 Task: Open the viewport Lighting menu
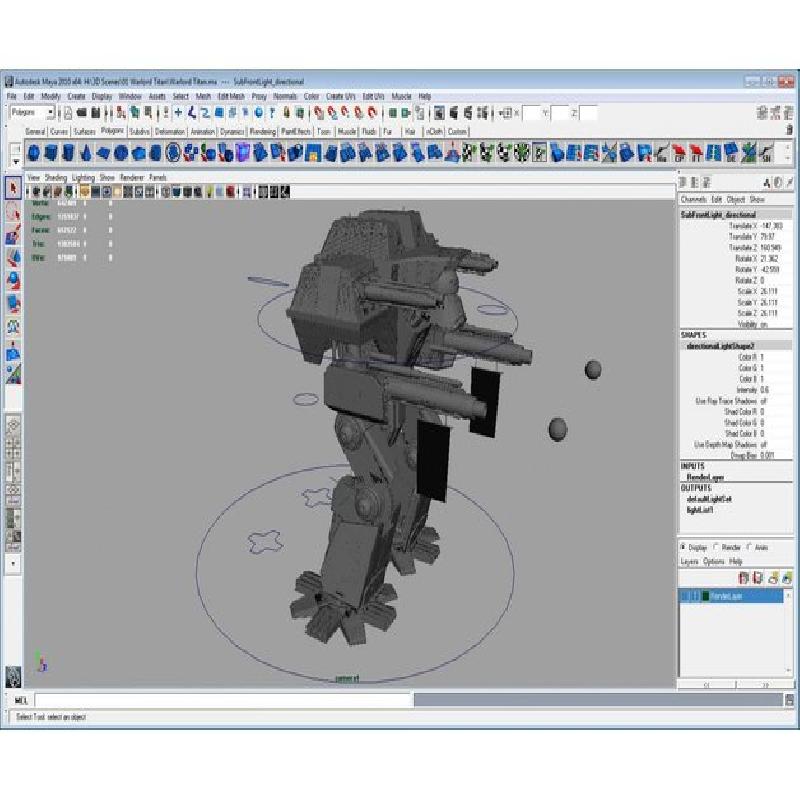pyautogui.click(x=83, y=178)
